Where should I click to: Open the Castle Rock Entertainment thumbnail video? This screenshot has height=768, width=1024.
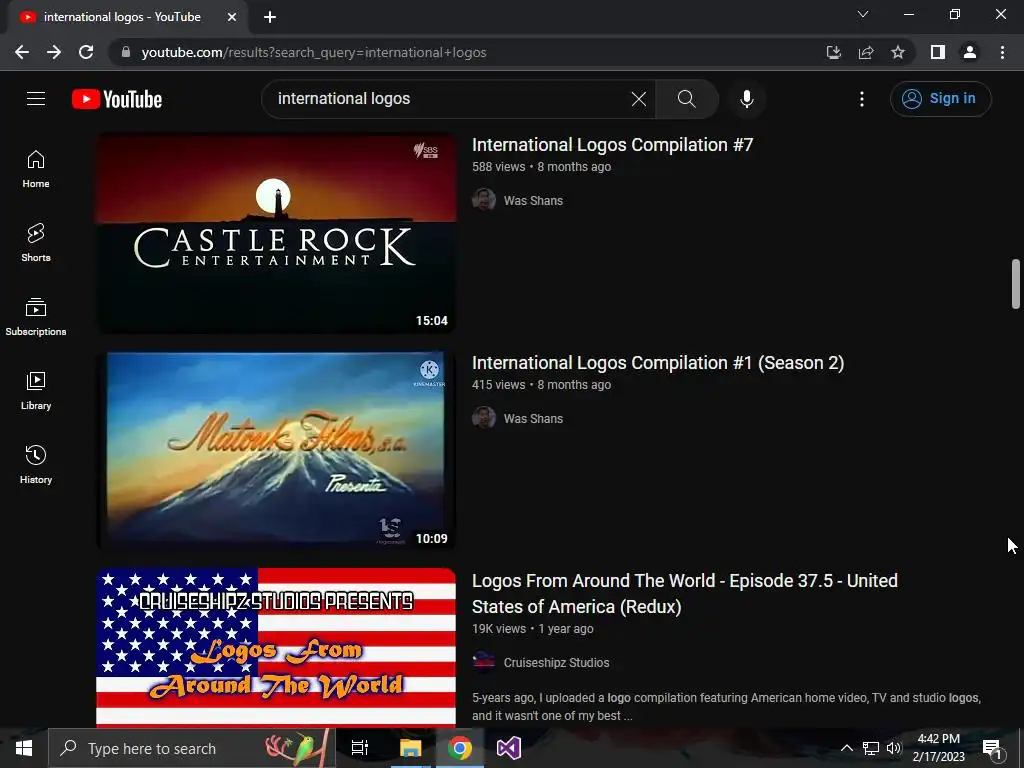(276, 233)
